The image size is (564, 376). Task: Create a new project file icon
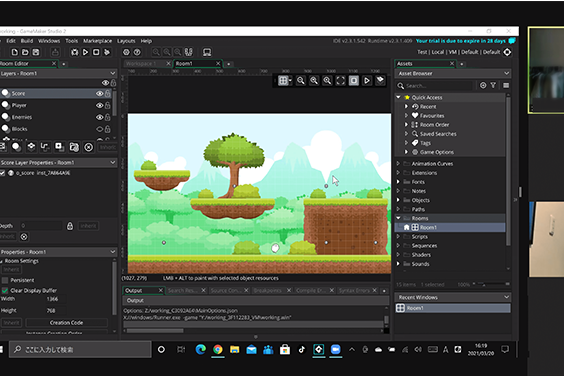click(x=14, y=52)
